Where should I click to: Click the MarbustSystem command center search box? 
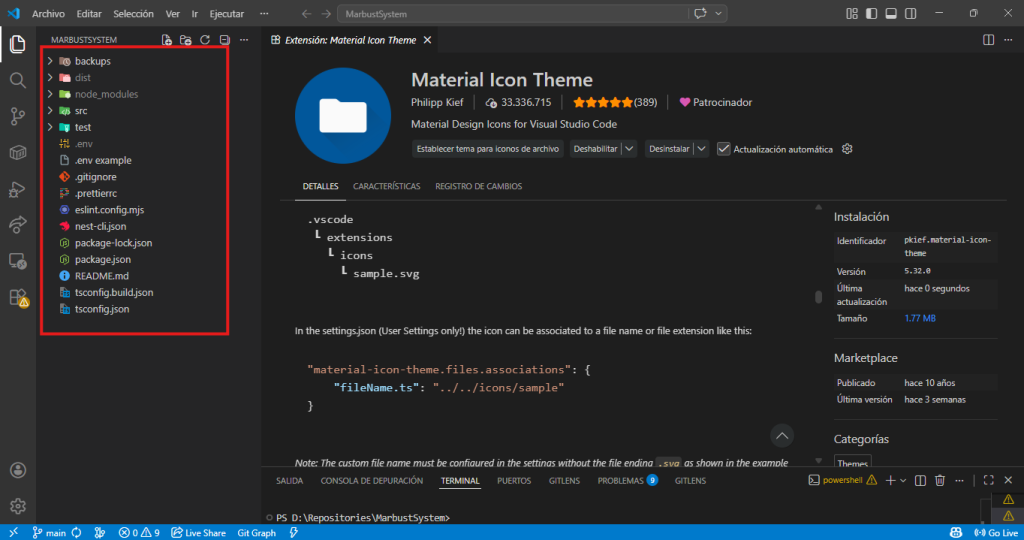(x=513, y=14)
